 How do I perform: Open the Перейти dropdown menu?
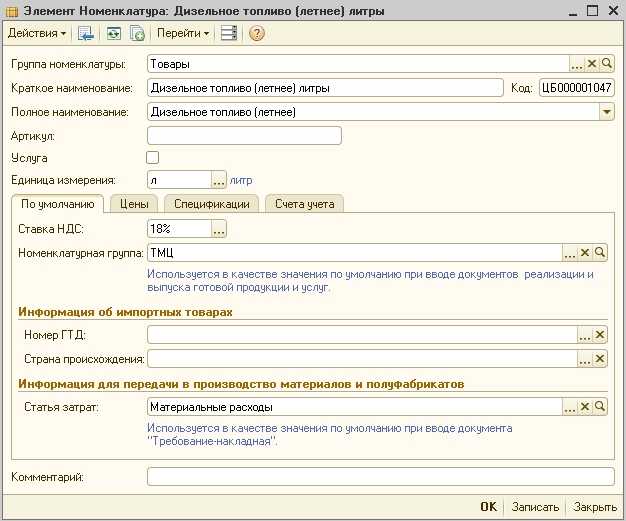183,33
